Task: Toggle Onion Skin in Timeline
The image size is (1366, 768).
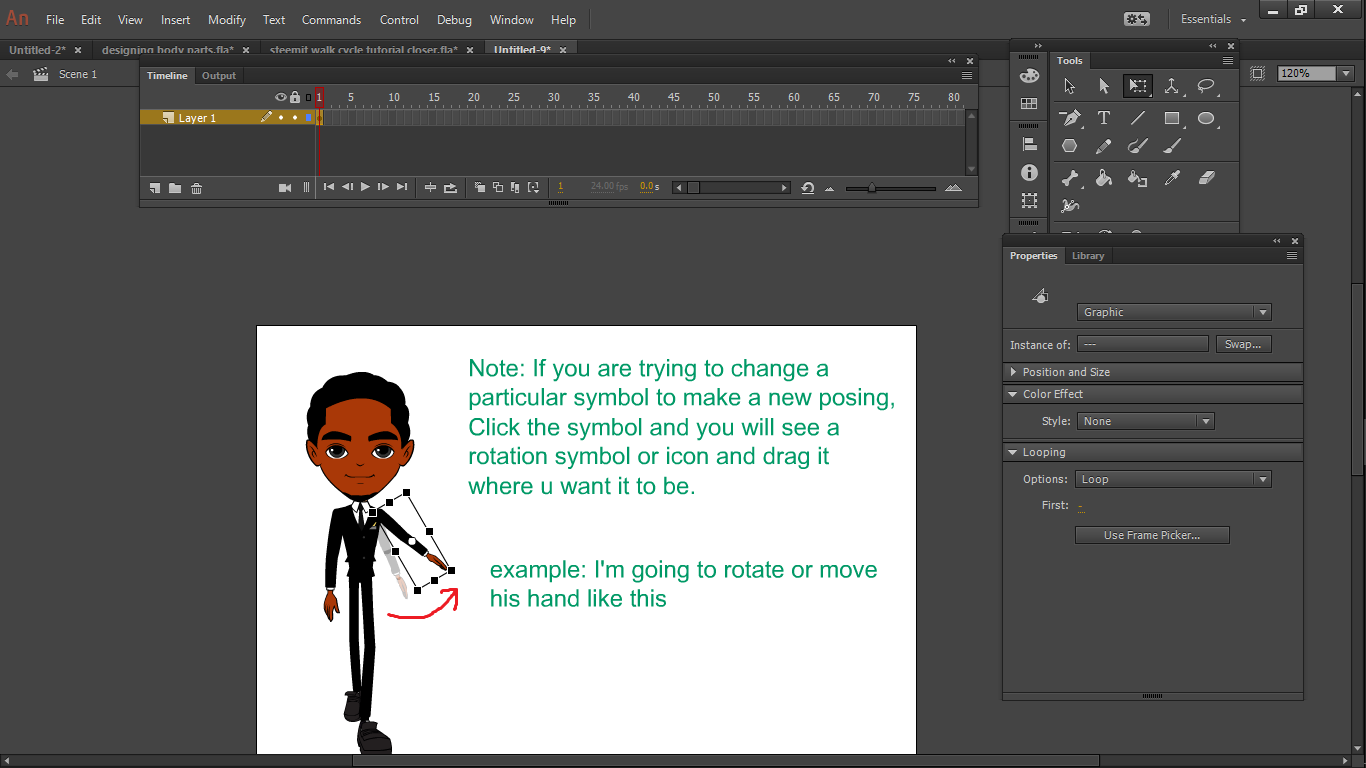Action: (x=480, y=187)
